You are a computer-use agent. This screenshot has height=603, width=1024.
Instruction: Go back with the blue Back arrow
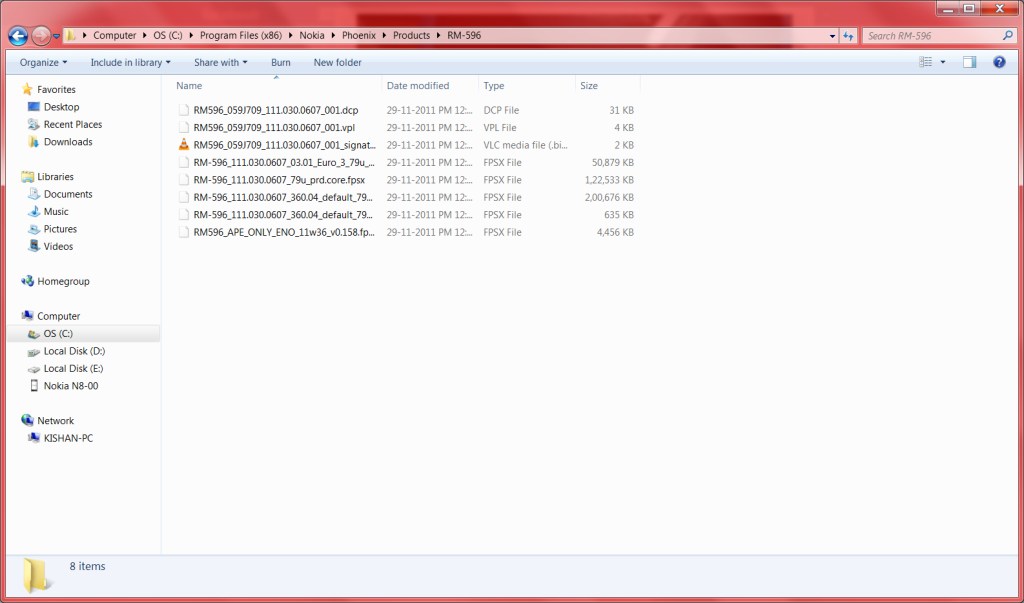(18, 35)
